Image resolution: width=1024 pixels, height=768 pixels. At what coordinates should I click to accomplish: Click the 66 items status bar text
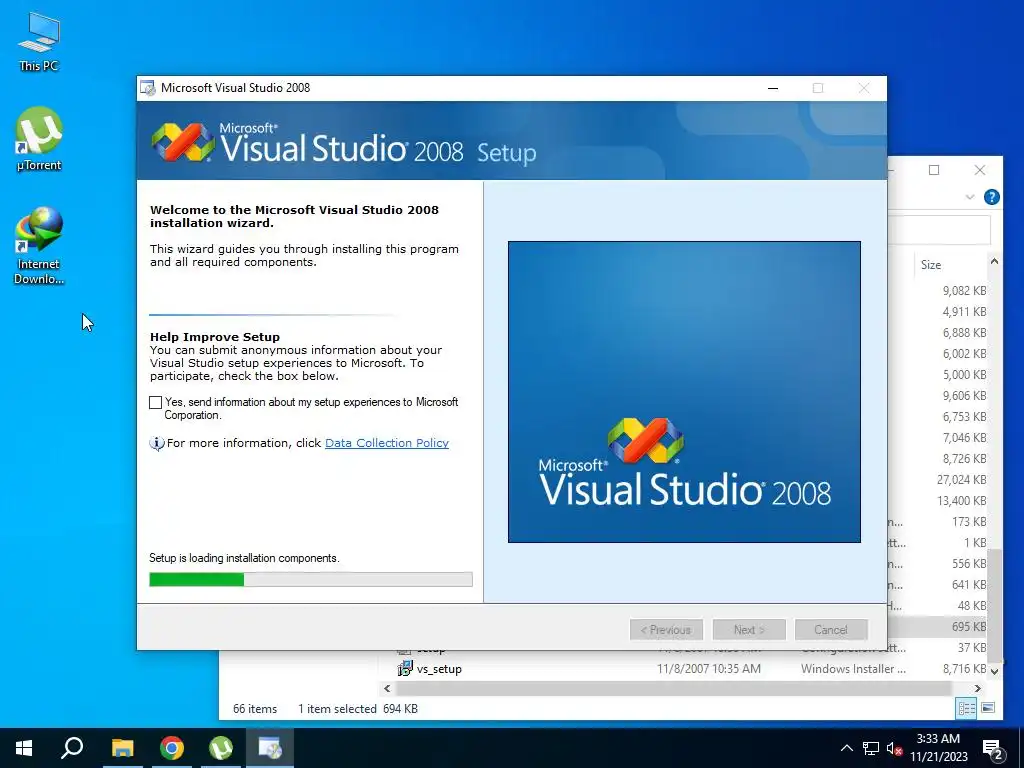(x=255, y=709)
